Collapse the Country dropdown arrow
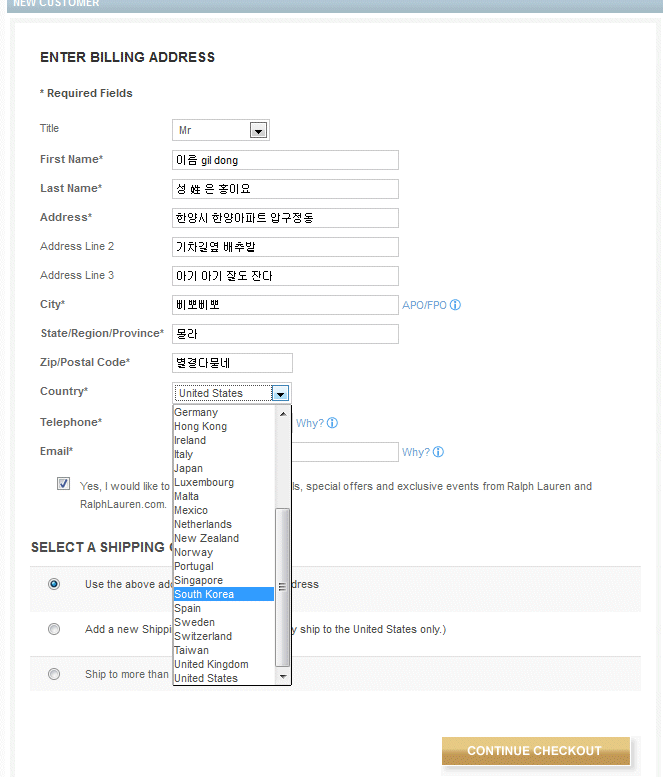The width and height of the screenshot is (663, 777). [x=280, y=393]
